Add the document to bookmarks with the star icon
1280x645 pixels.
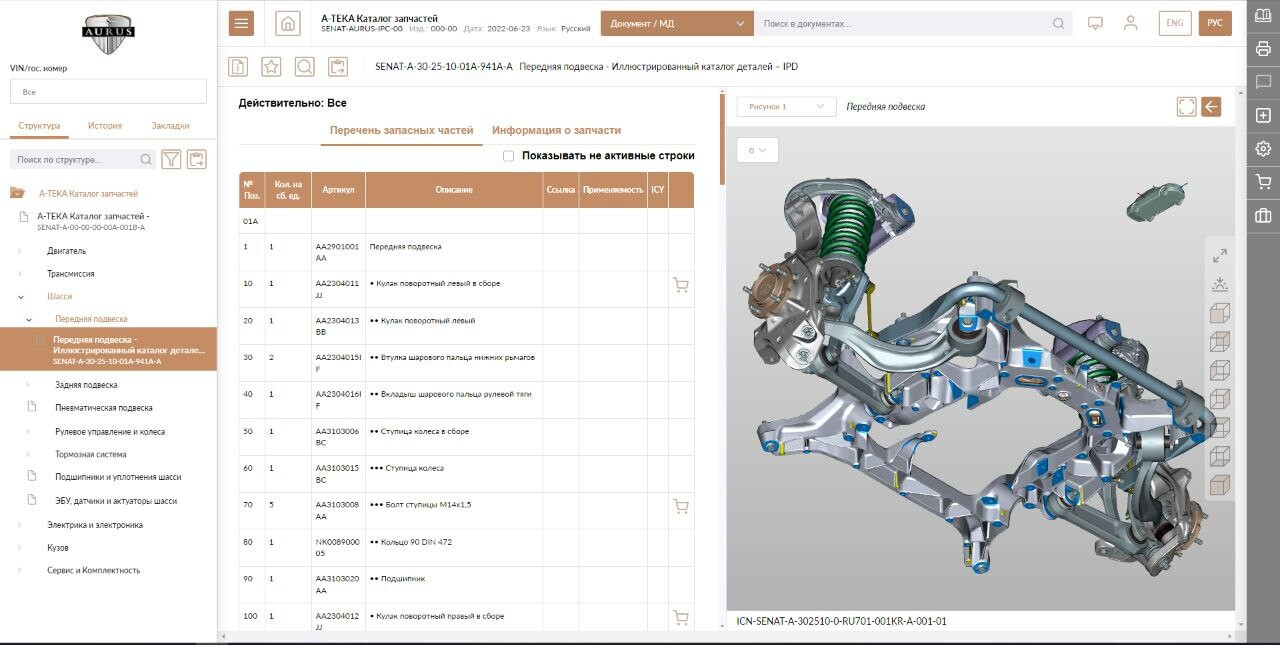271,67
